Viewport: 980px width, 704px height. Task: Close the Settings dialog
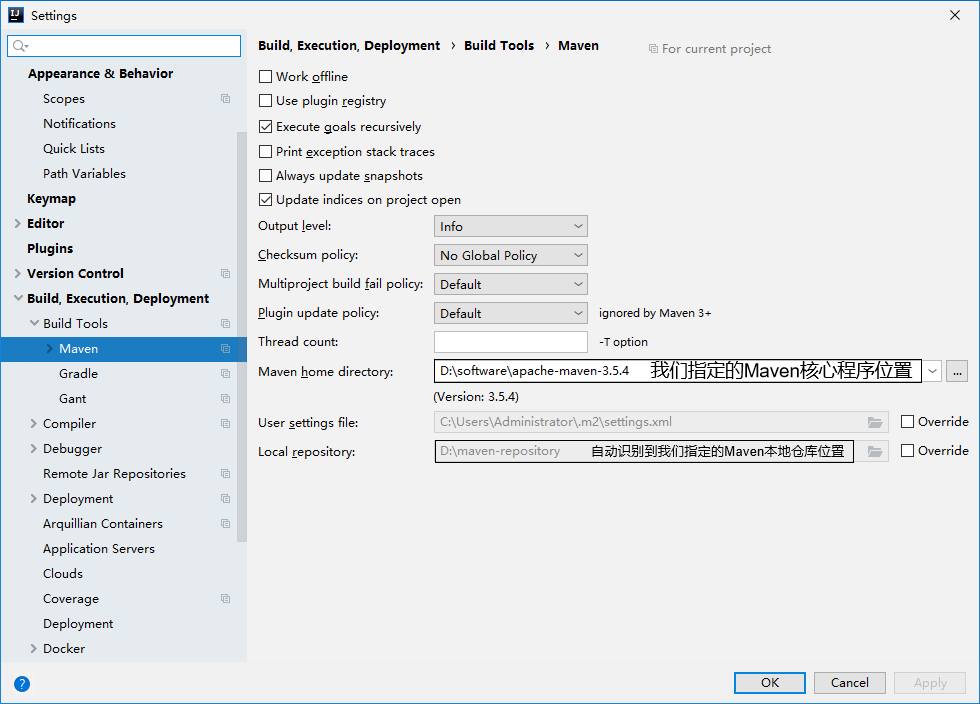(x=955, y=15)
